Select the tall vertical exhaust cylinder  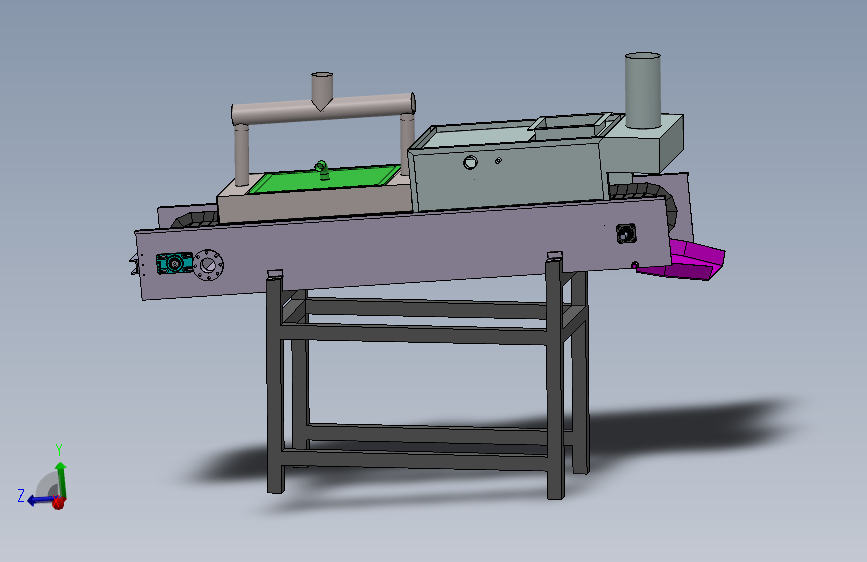coord(643,90)
